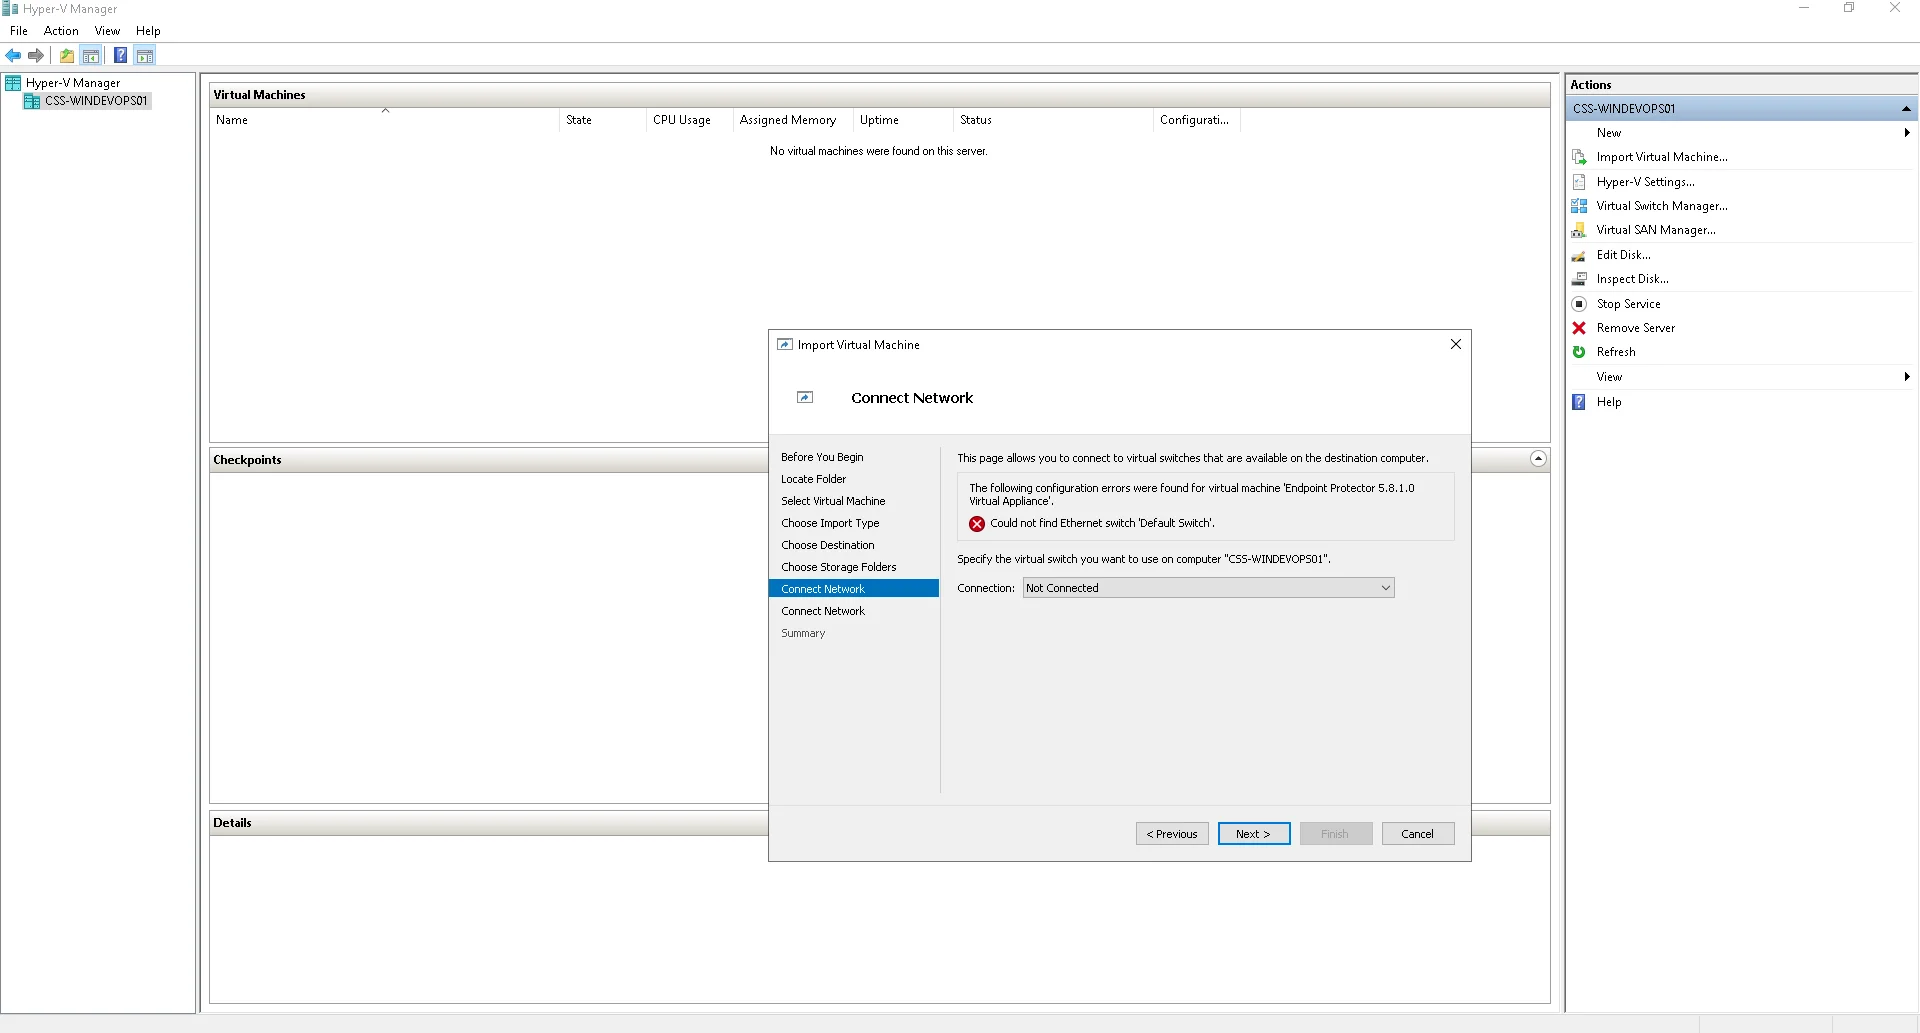This screenshot has width=1920, height=1033.
Task: Click Remove Server action link
Action: 1635,328
